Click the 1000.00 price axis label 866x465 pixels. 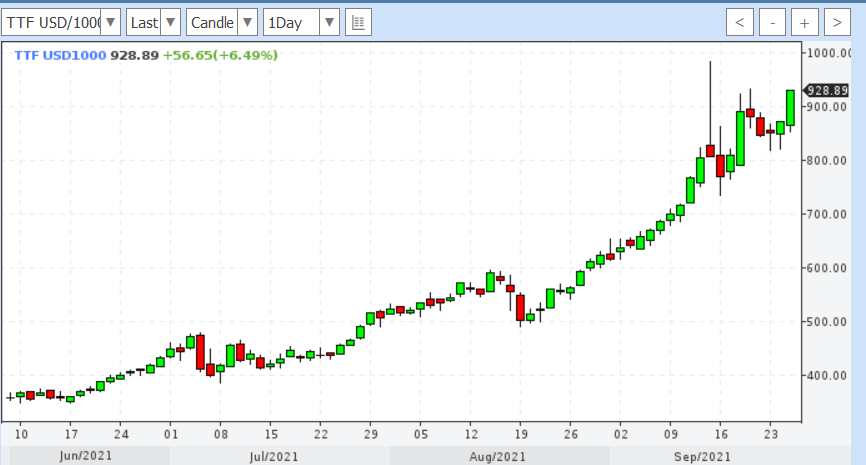pyautogui.click(x=828, y=53)
